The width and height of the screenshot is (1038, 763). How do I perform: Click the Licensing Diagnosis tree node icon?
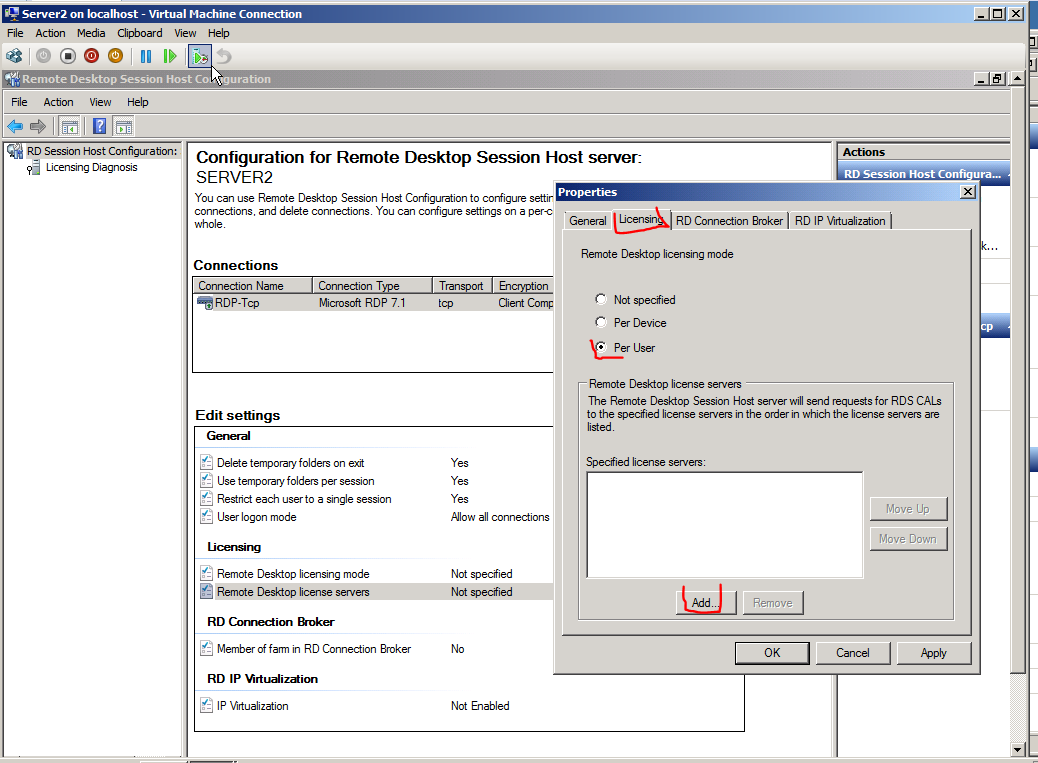coord(33,168)
